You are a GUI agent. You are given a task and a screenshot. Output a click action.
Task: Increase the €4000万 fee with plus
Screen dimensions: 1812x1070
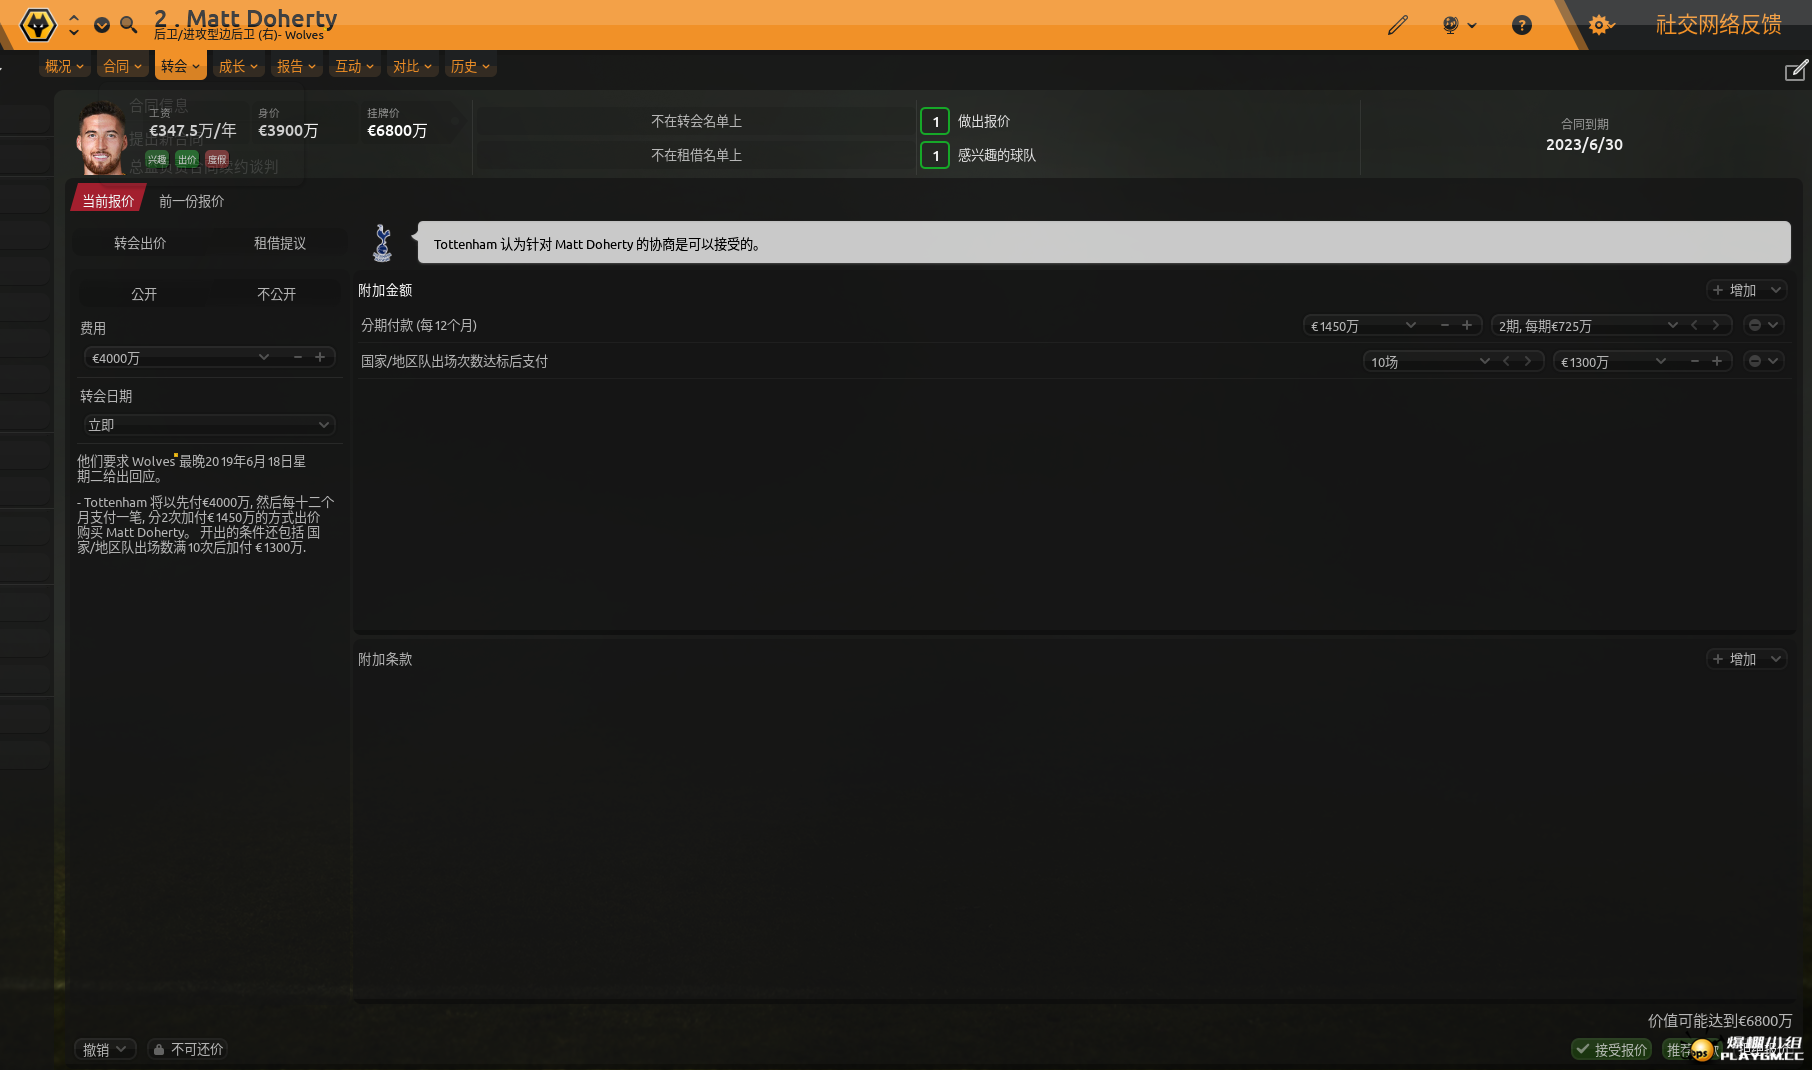[320, 357]
